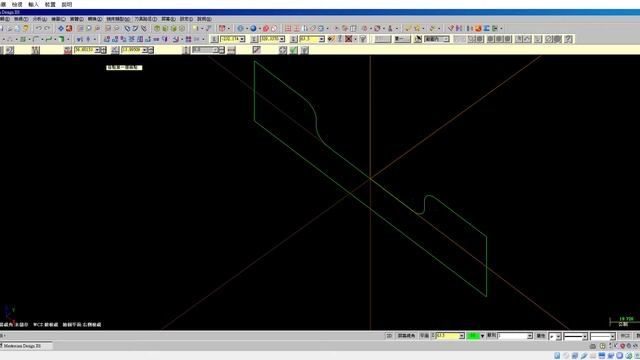This screenshot has height=360, width=640.
Task: Click the Apply icon left of green checkmark
Action: click(283, 50)
